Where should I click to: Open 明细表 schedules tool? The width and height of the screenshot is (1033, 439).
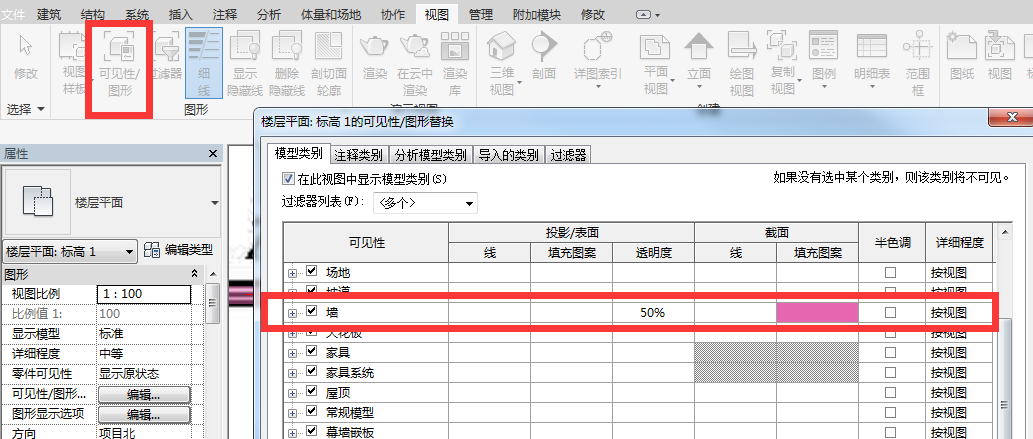[872, 61]
